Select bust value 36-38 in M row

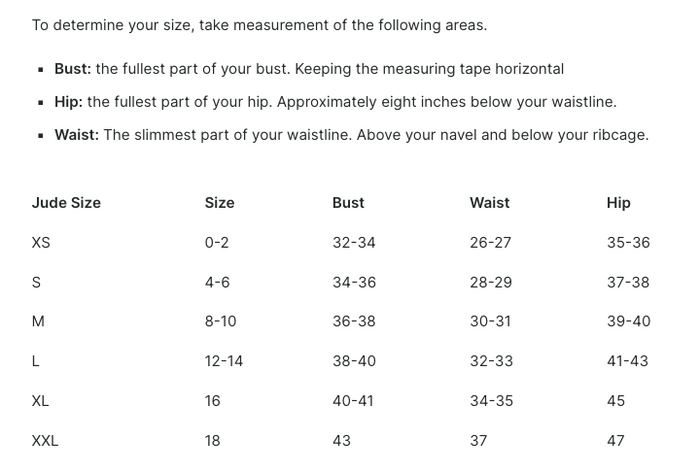point(354,321)
